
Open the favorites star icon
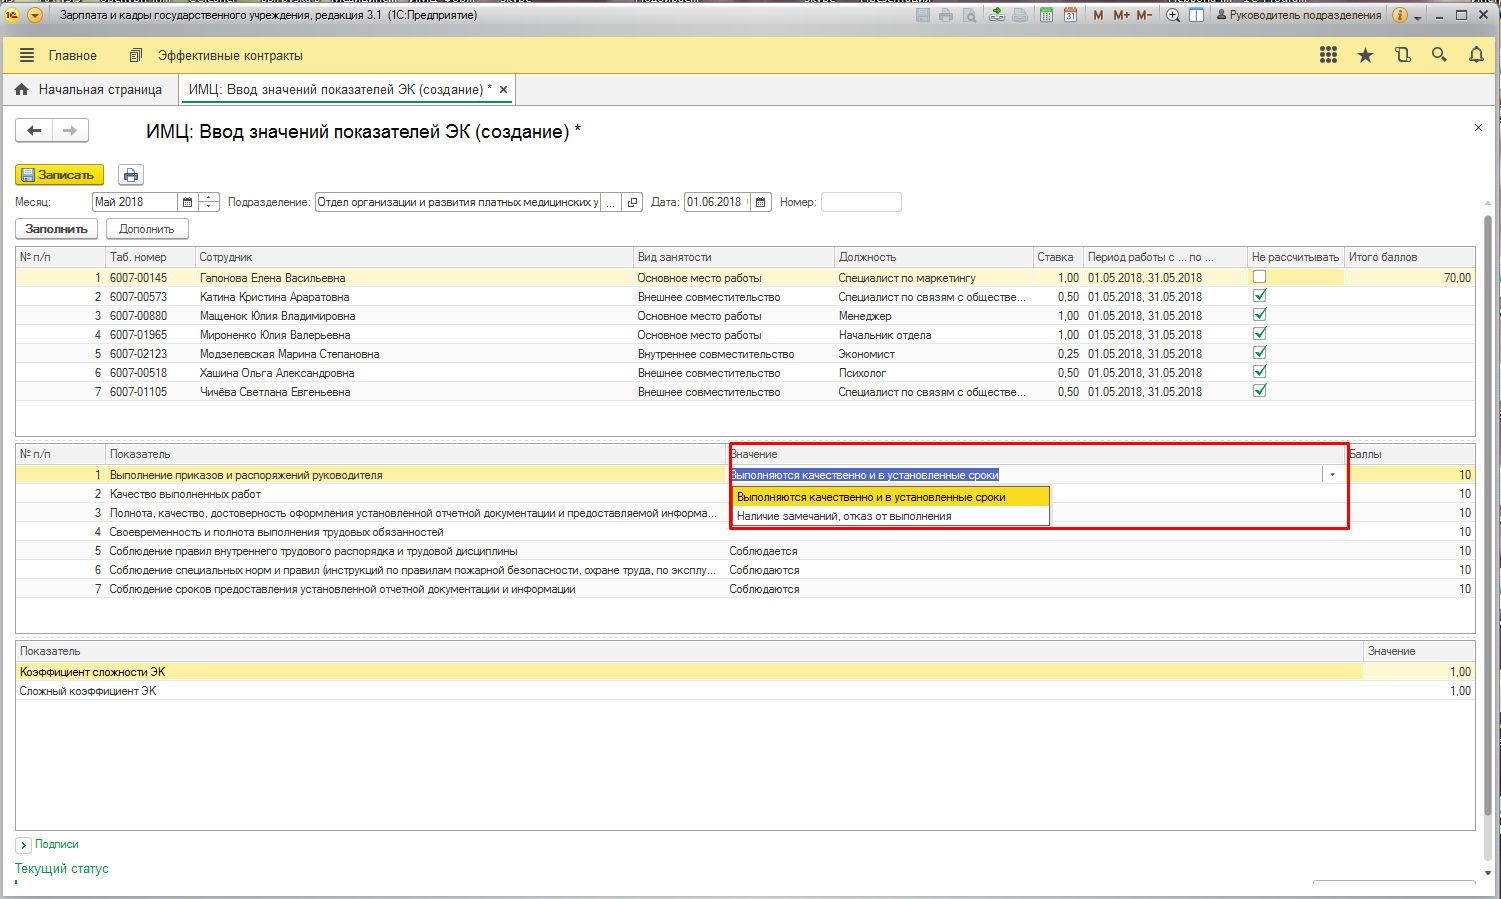pyautogui.click(x=1365, y=56)
